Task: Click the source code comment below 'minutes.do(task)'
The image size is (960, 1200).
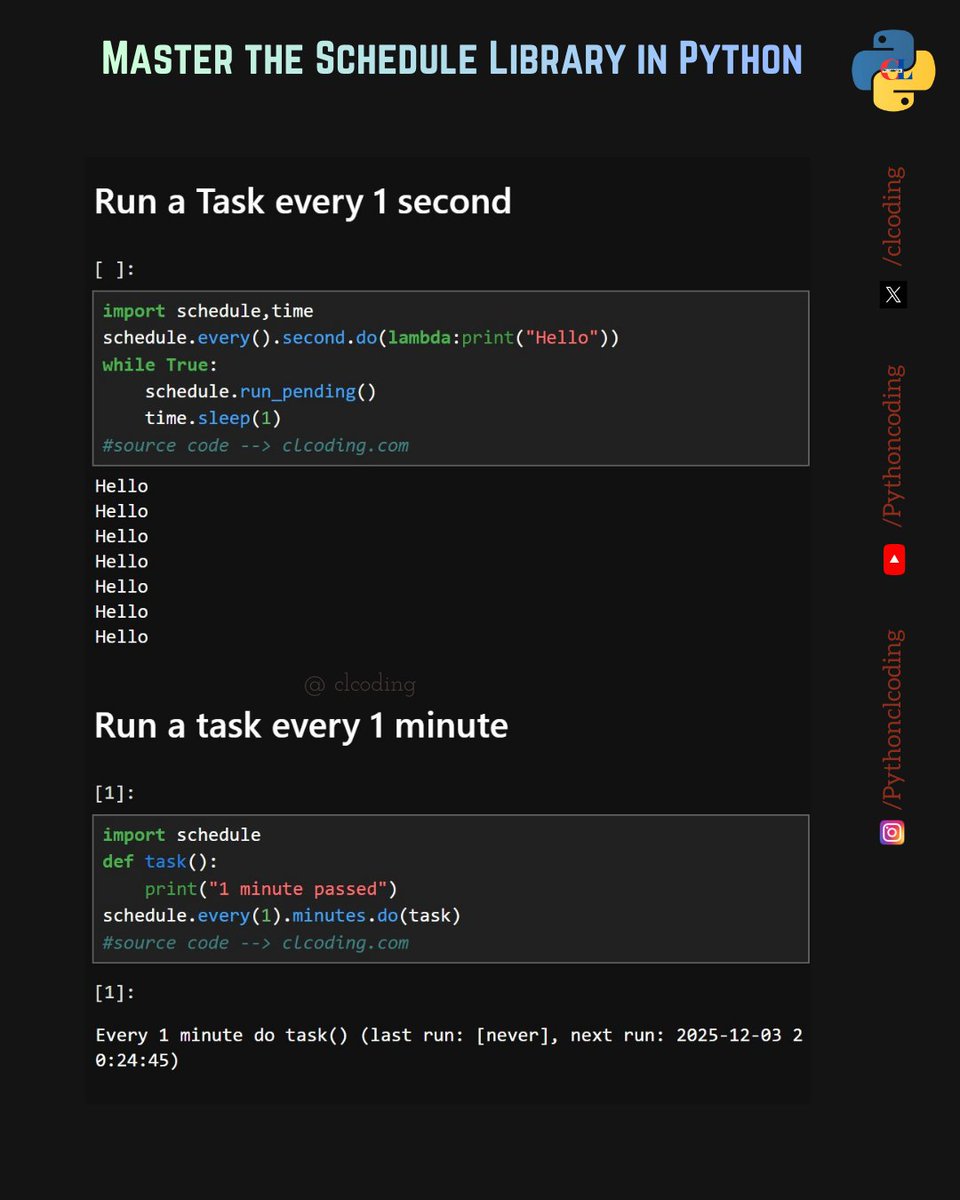Action: 255,943
